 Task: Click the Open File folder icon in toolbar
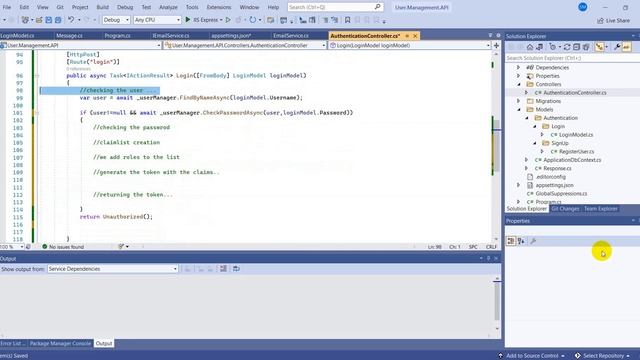pos(39,20)
